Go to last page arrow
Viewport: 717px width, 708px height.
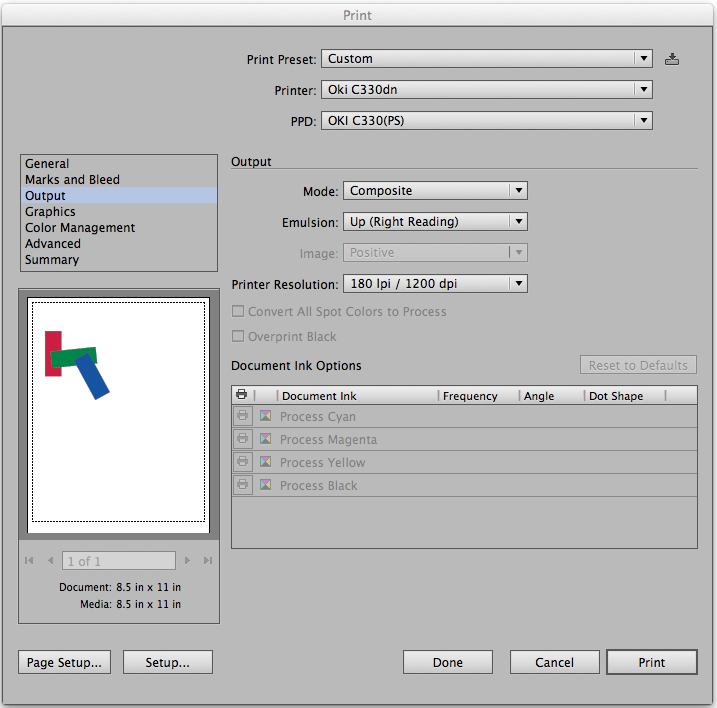208,560
